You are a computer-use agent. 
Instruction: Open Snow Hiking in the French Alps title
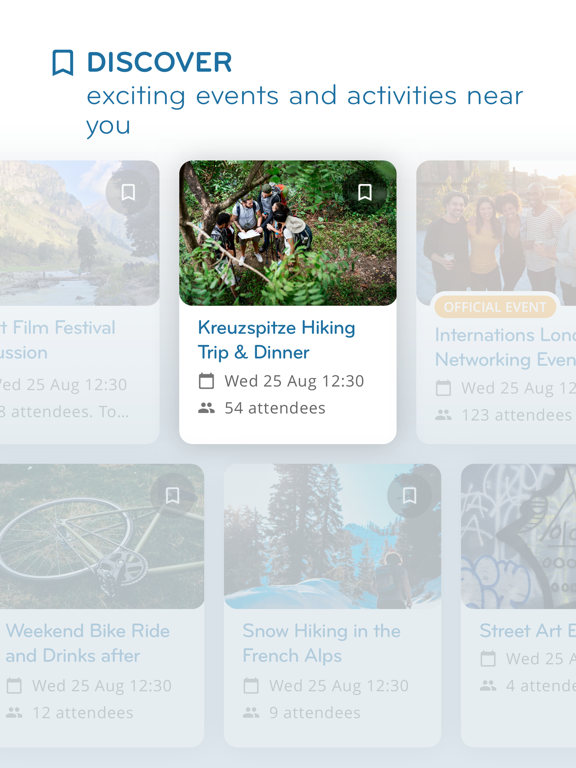pyautogui.click(x=321, y=643)
